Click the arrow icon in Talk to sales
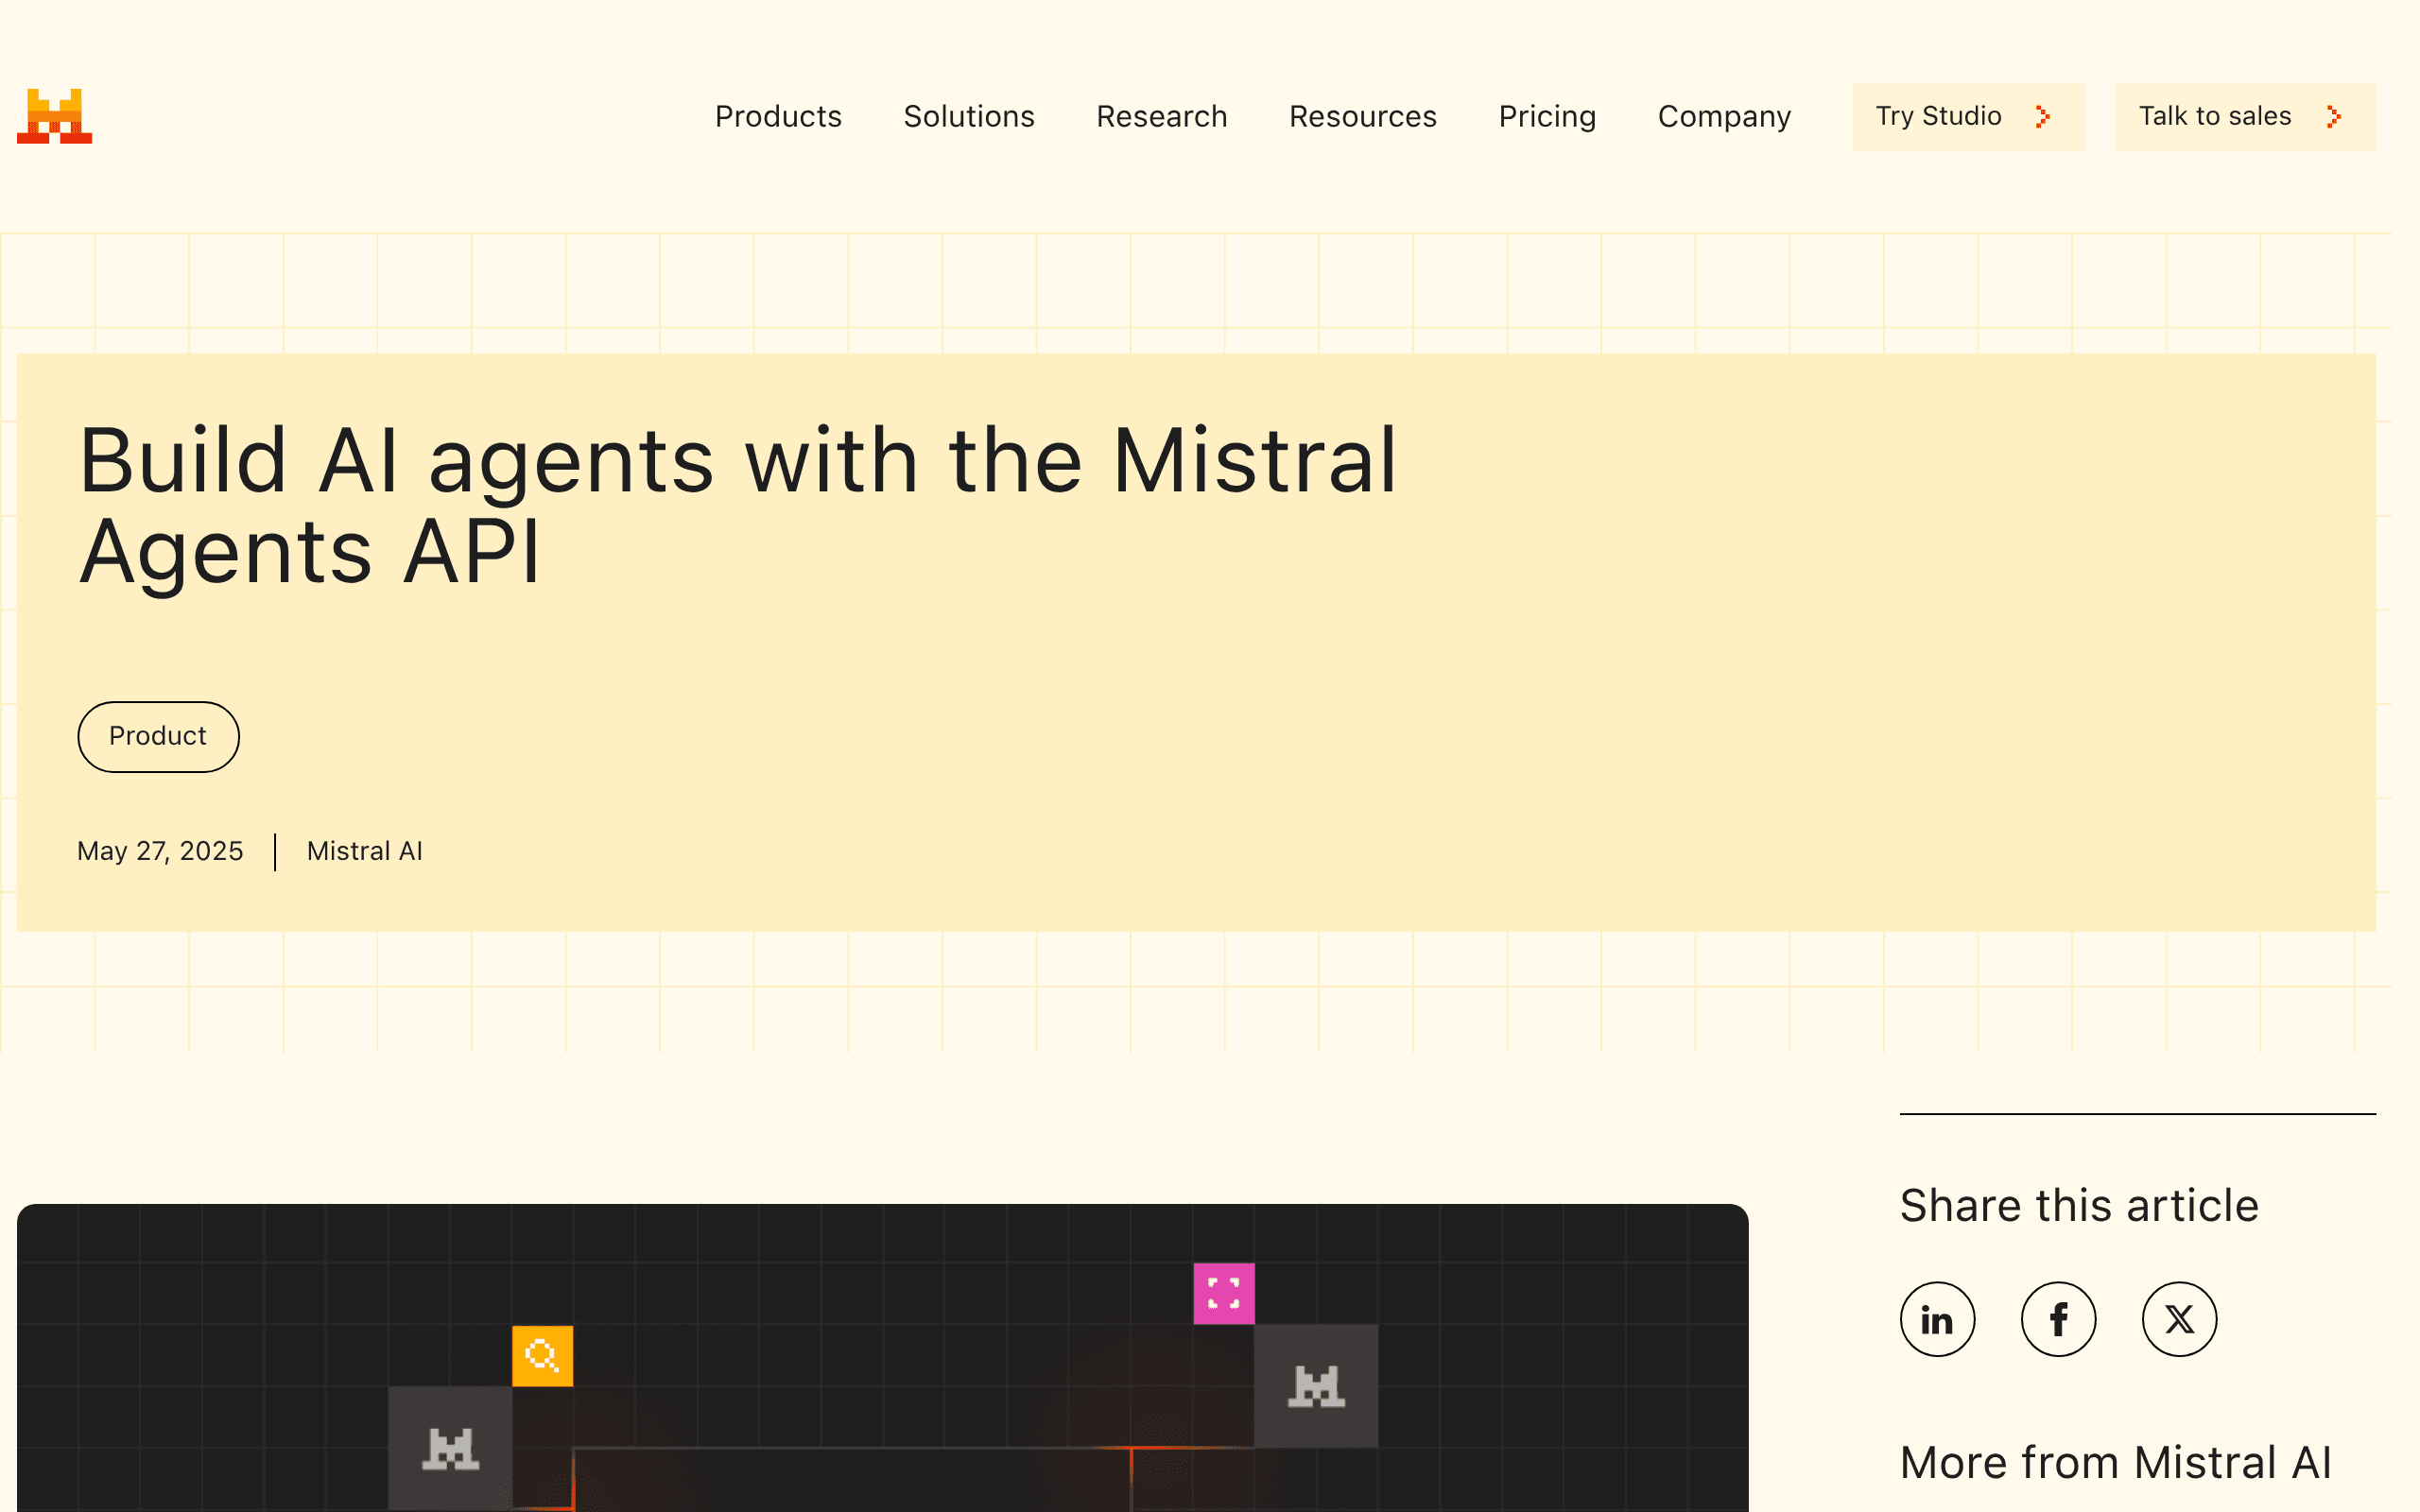The height and width of the screenshot is (1512, 2420). click(2334, 117)
